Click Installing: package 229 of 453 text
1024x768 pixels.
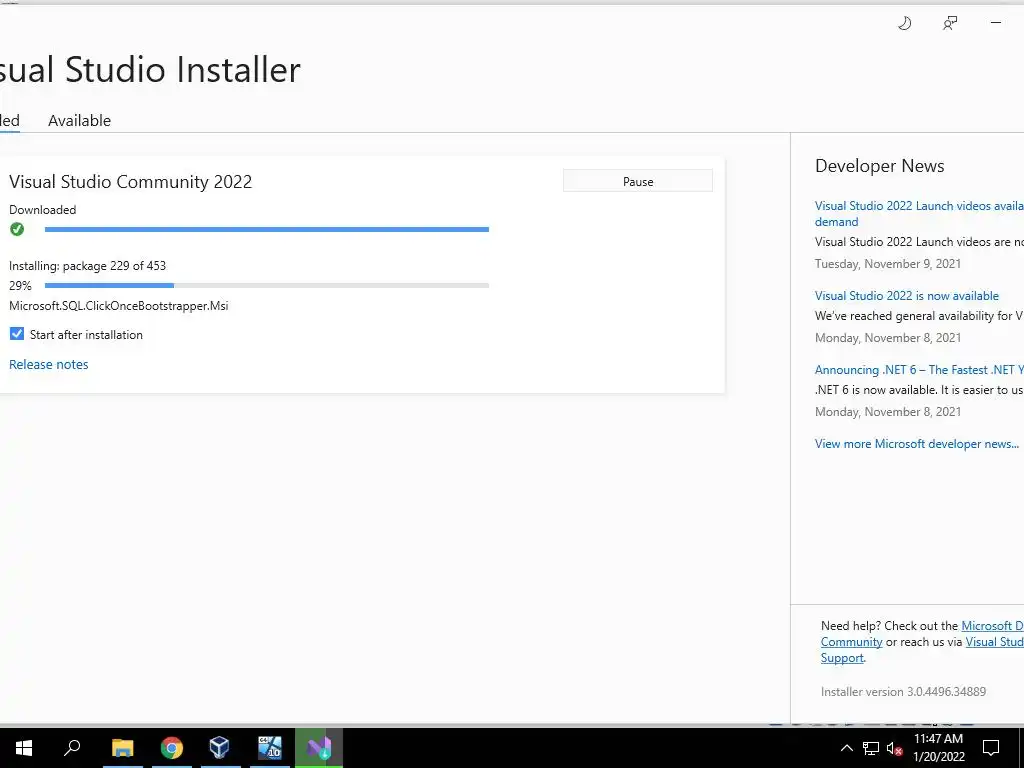87,266
